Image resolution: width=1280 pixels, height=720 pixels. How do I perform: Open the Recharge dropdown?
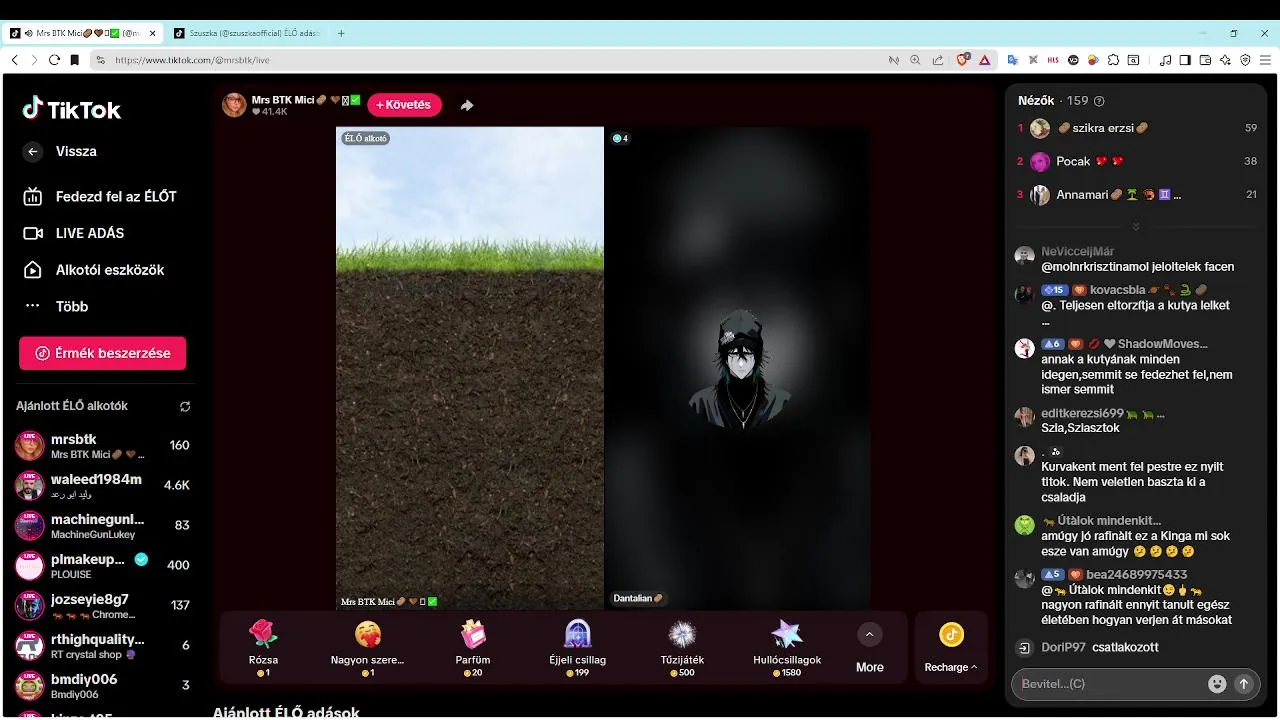pyautogui.click(x=951, y=648)
